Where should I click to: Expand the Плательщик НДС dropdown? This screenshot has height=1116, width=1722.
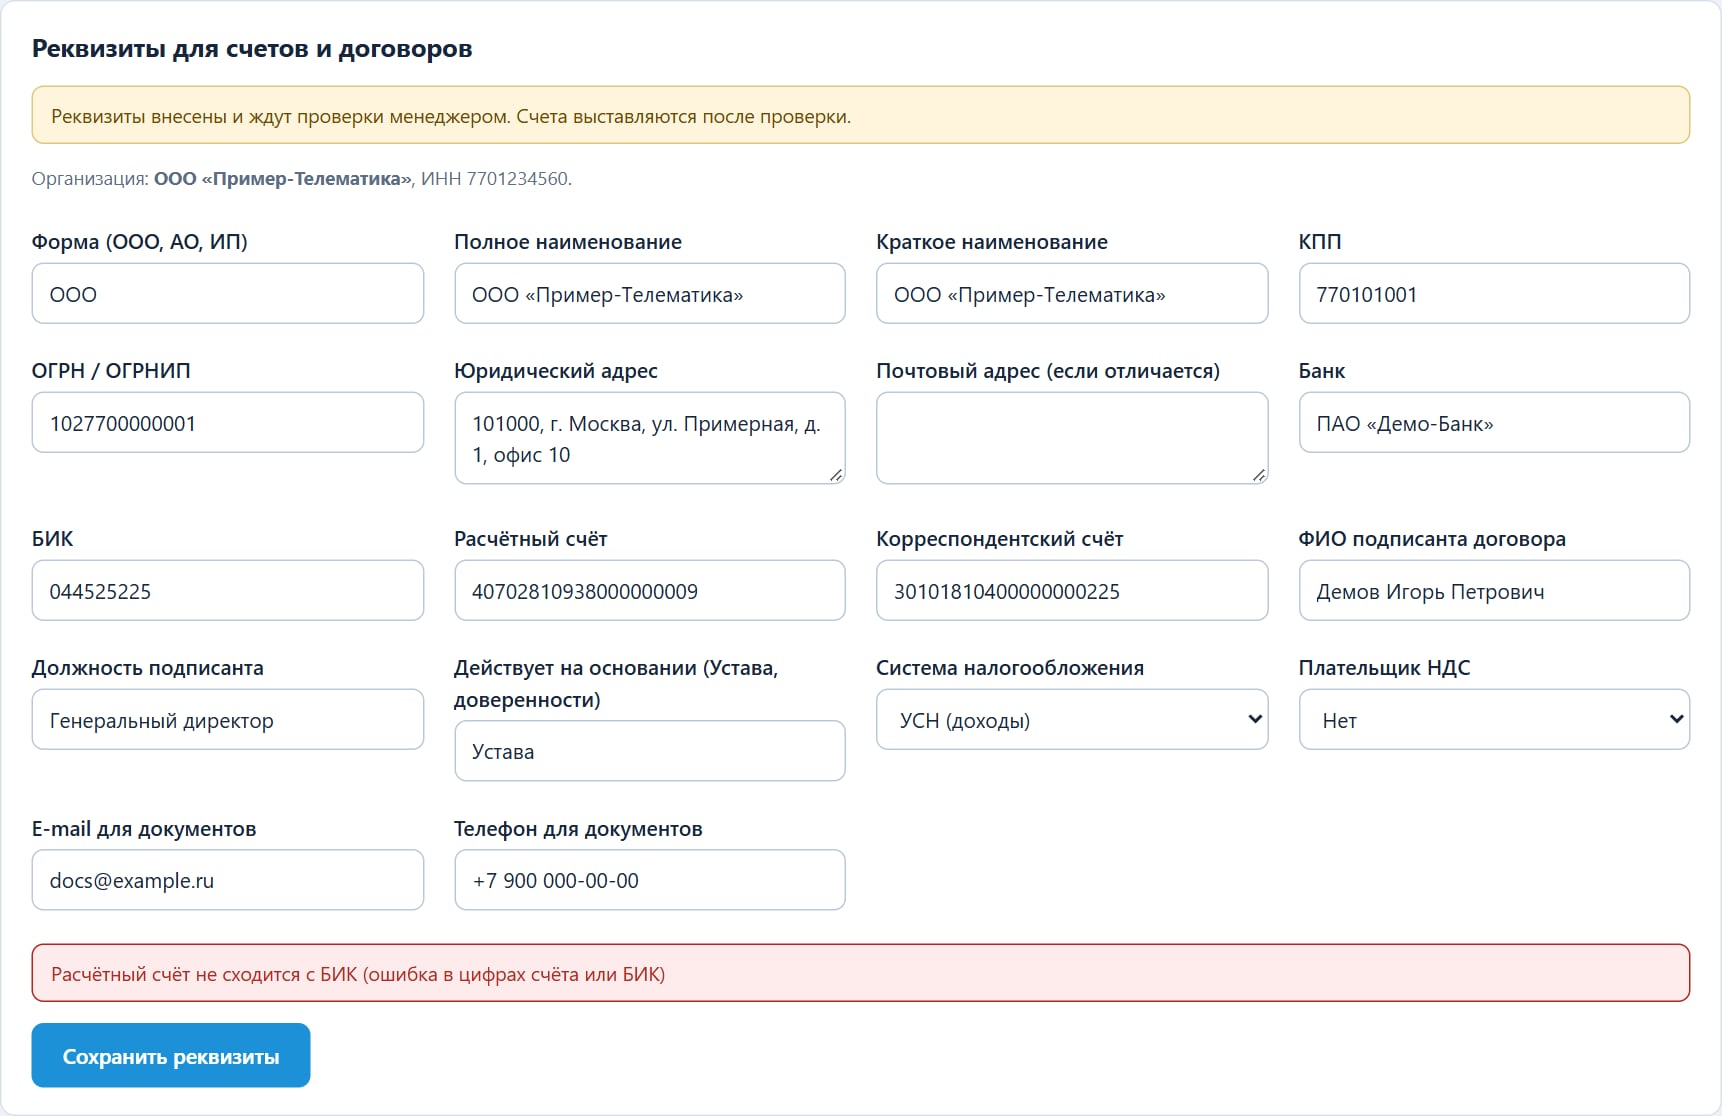pyautogui.click(x=1494, y=719)
